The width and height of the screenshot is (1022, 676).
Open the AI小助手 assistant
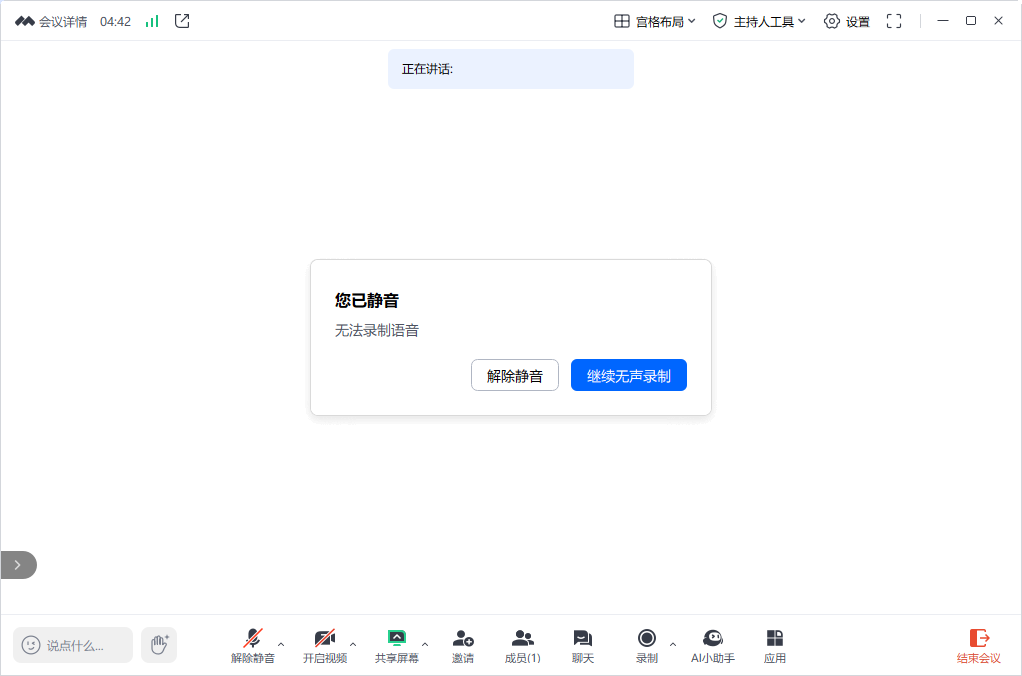(713, 646)
